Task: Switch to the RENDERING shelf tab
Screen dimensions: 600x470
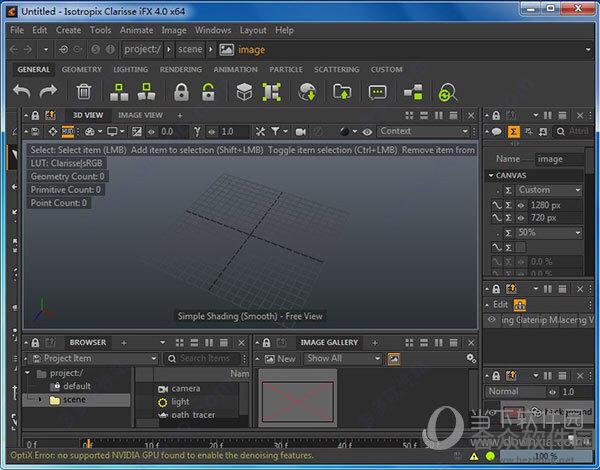Action: (181, 70)
